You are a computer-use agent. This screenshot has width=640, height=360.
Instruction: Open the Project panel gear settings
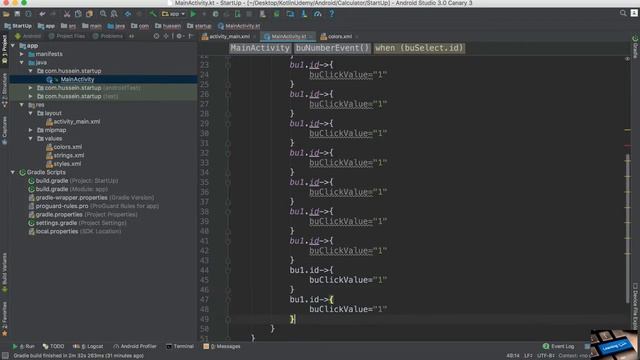tap(179, 36)
